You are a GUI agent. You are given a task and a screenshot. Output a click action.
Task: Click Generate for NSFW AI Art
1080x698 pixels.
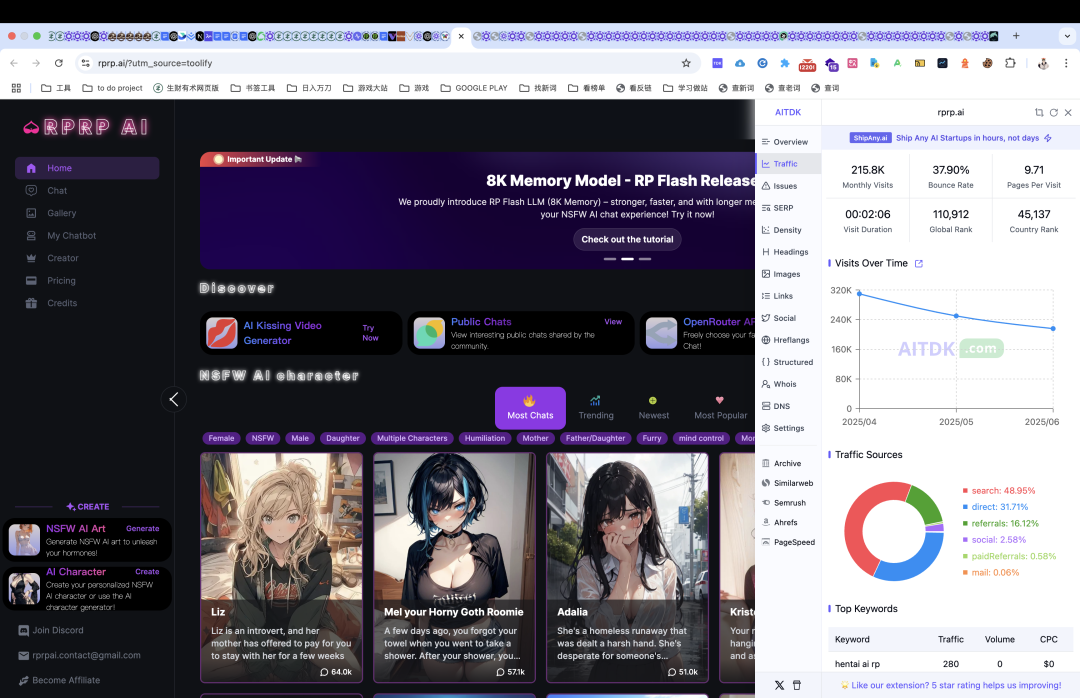point(143,528)
